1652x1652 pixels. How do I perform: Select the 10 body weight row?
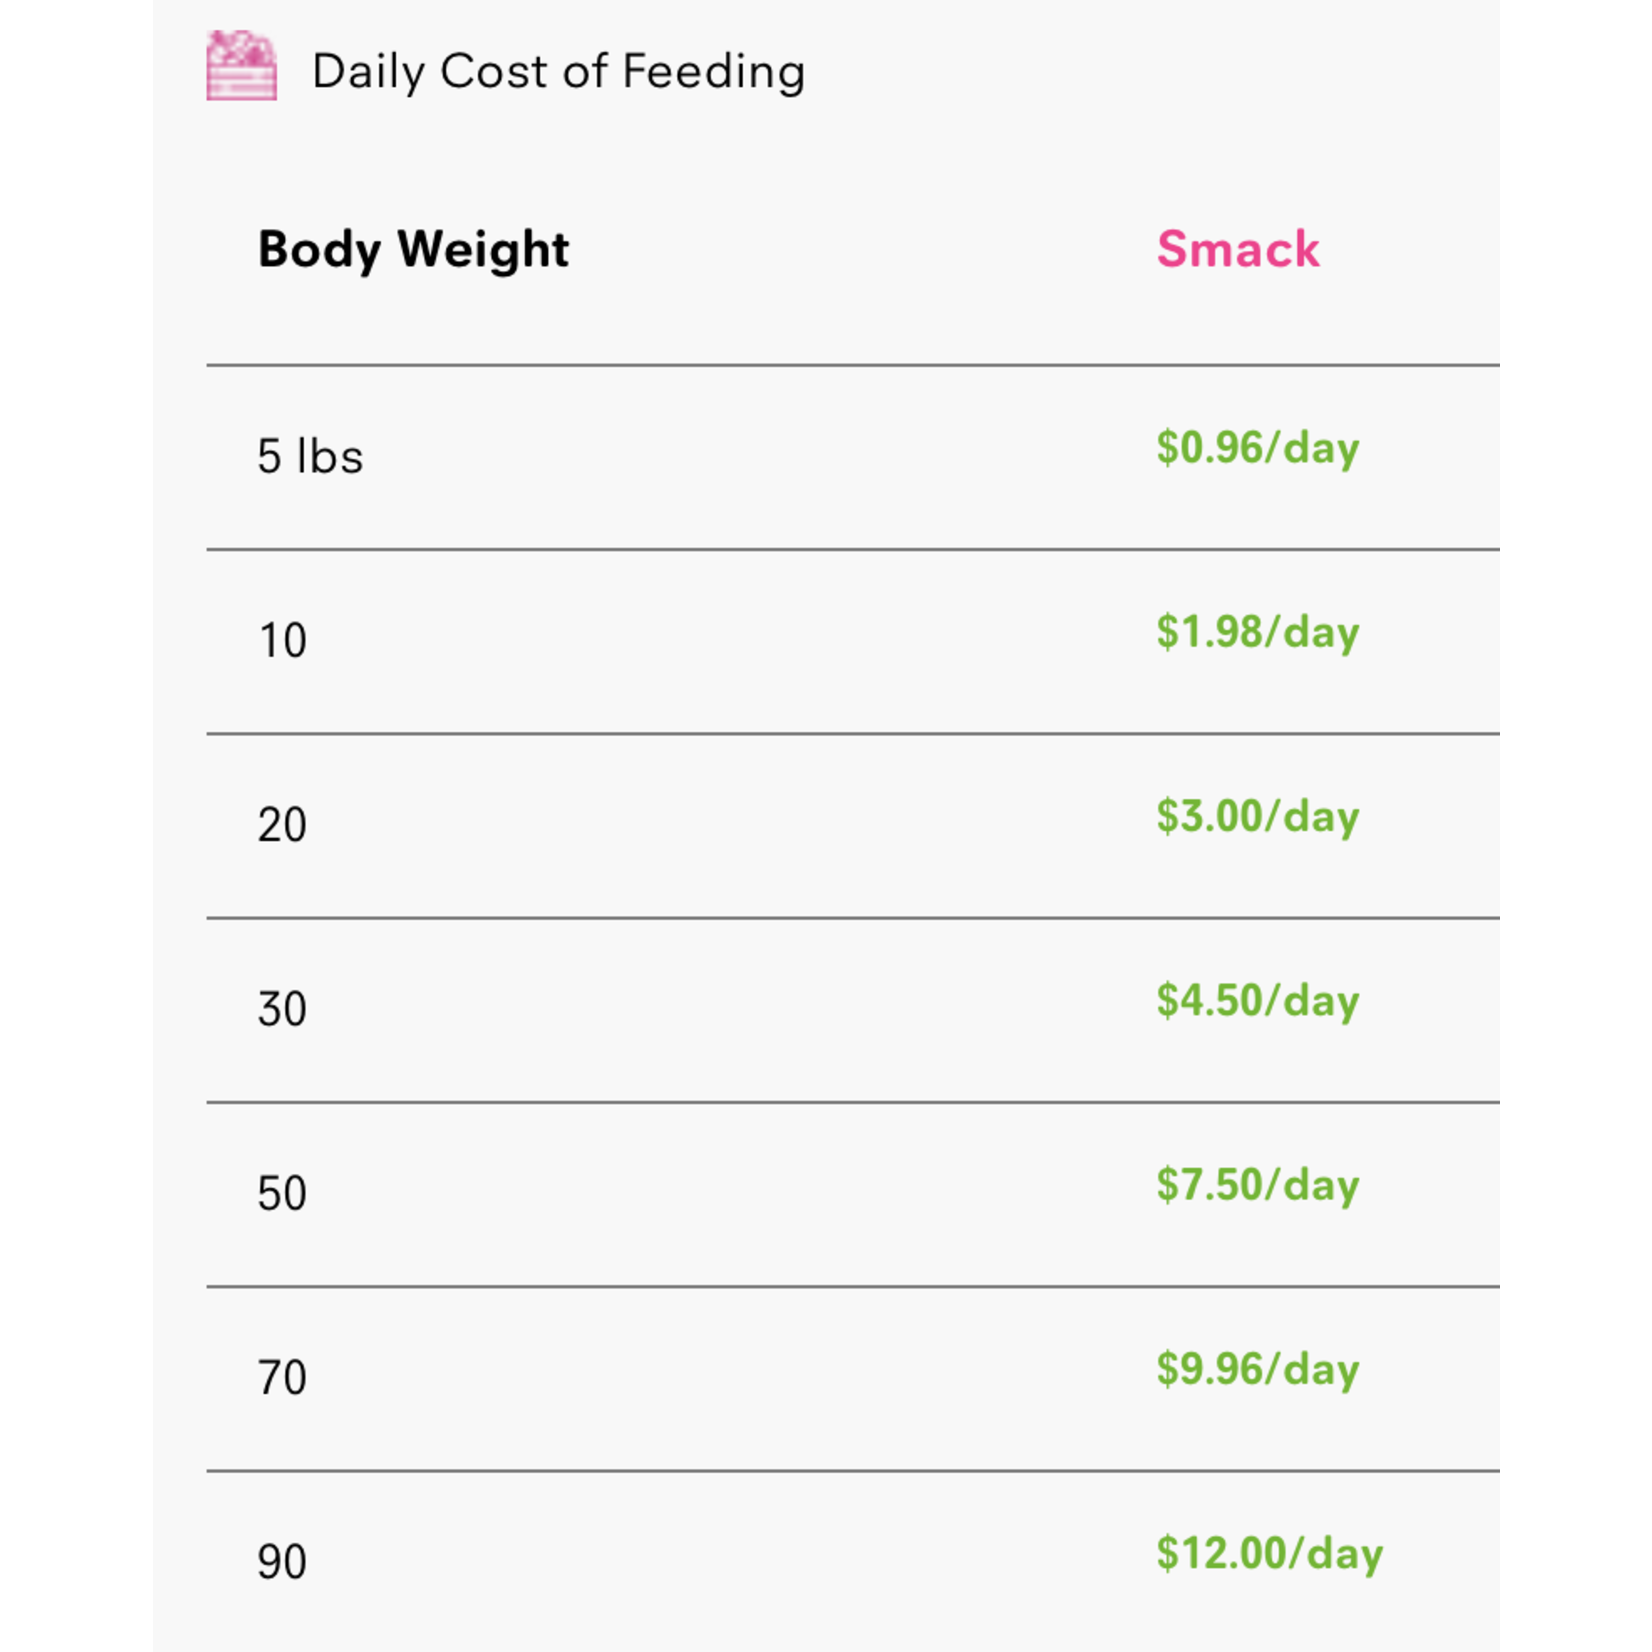[853, 642]
